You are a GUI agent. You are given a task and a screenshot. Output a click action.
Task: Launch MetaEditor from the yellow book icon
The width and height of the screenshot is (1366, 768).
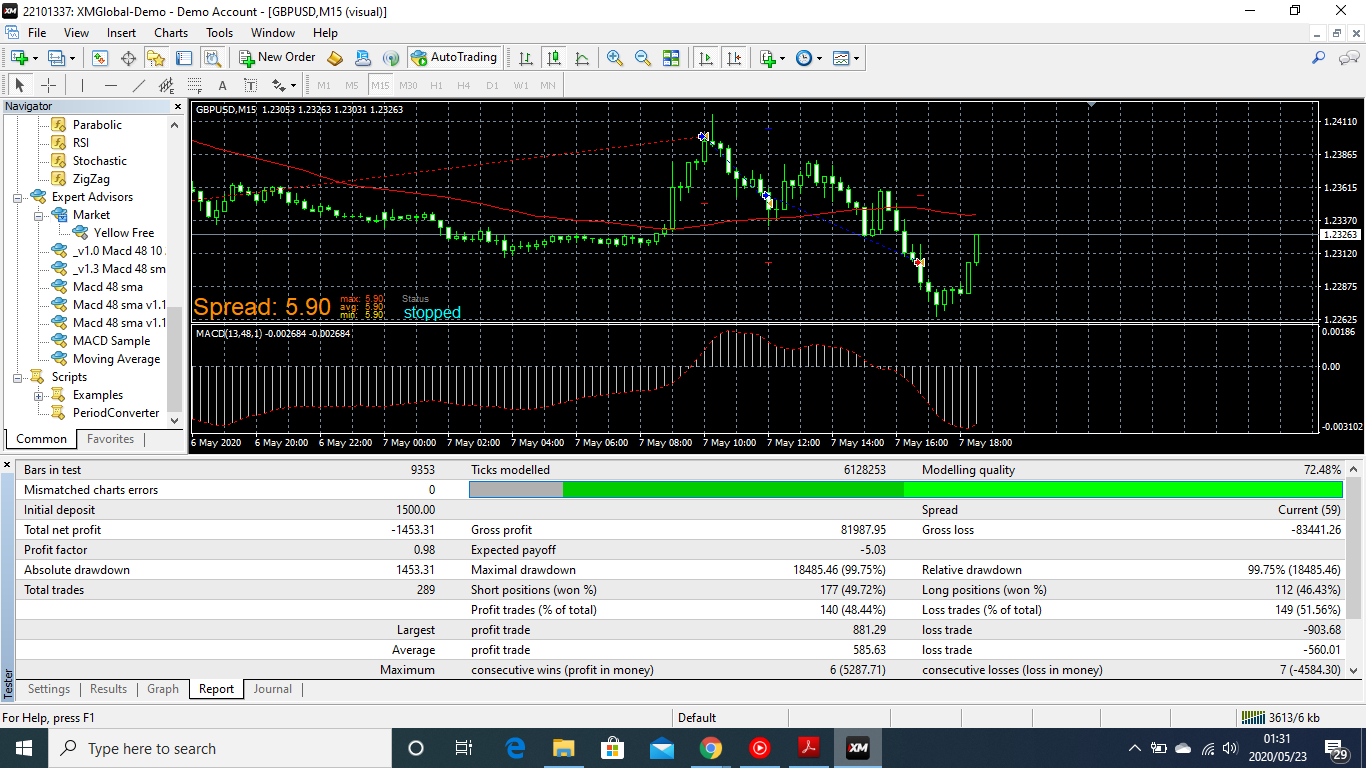click(335, 58)
